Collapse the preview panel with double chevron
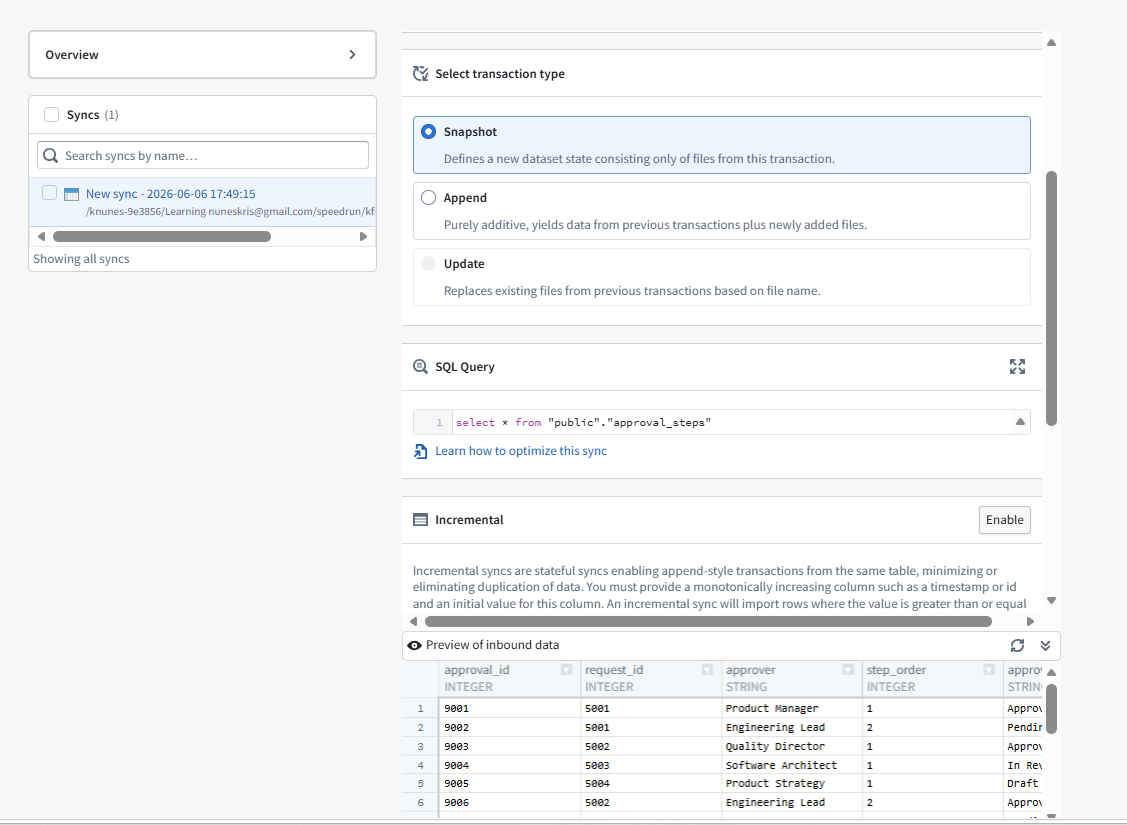Viewport: 1127px width, 825px height. click(x=1045, y=645)
